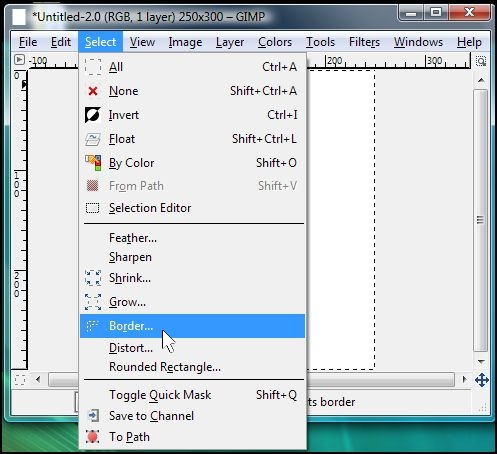
Task: Click the Save to Channel icon
Action: [x=93, y=416]
